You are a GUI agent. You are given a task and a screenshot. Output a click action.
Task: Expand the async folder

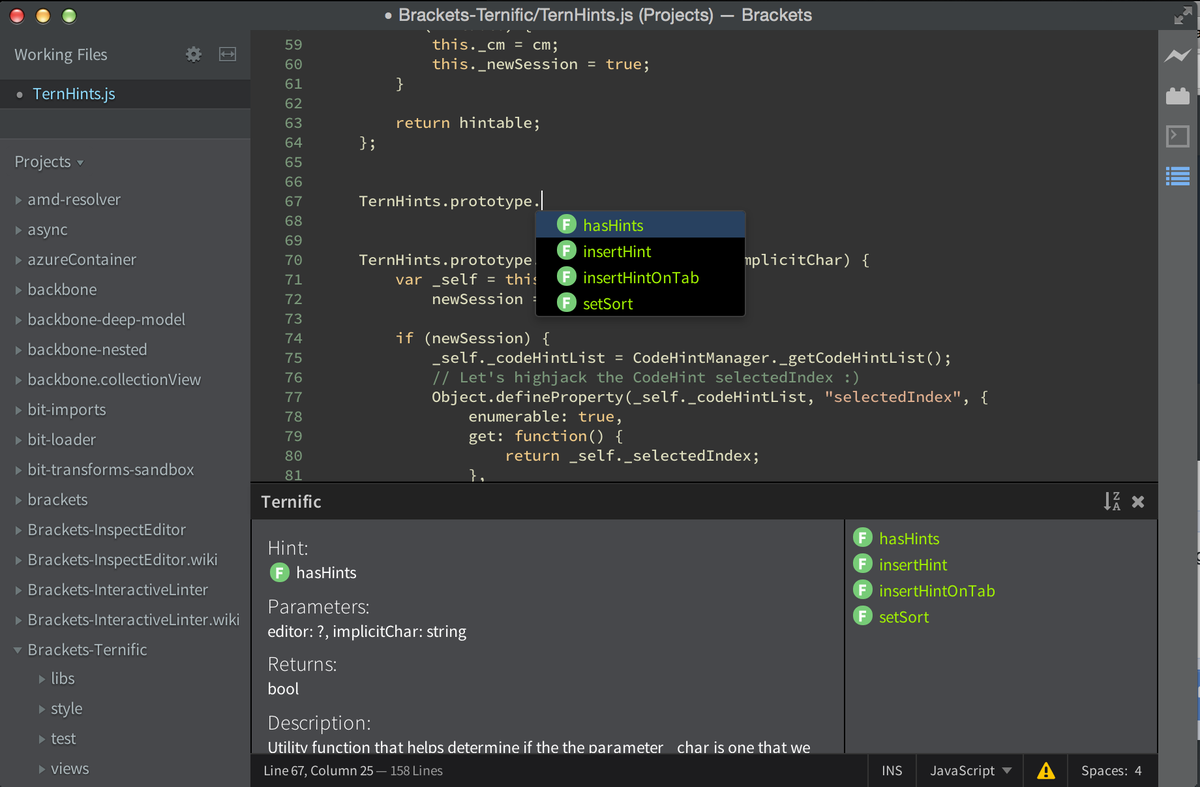point(19,230)
